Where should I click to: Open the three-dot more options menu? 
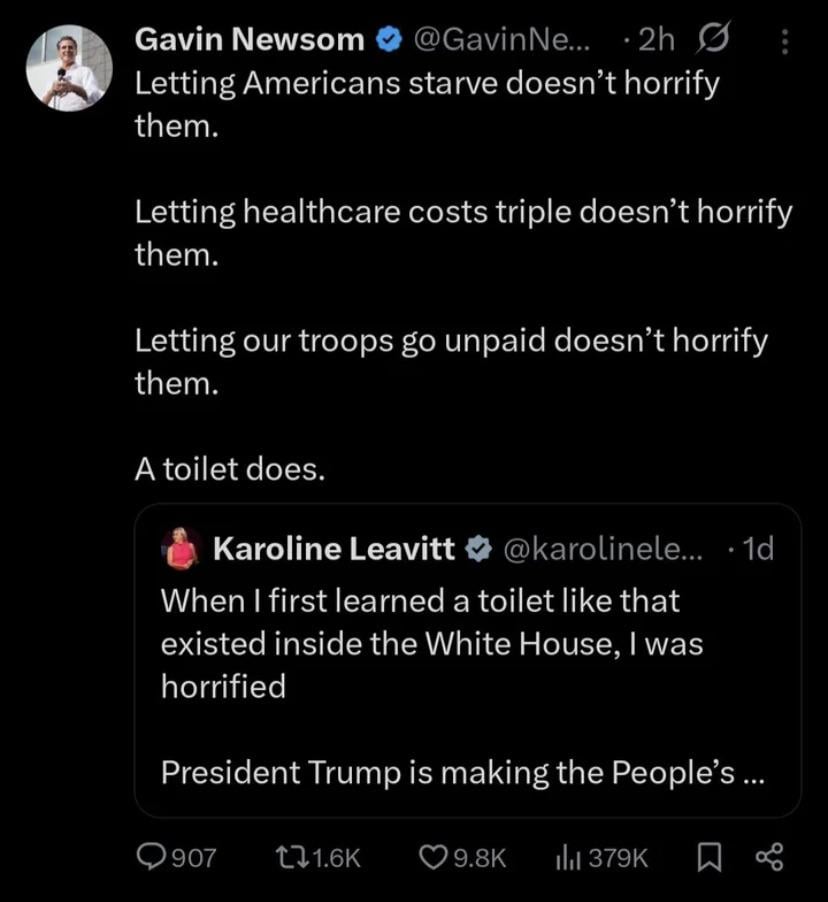(x=783, y=41)
